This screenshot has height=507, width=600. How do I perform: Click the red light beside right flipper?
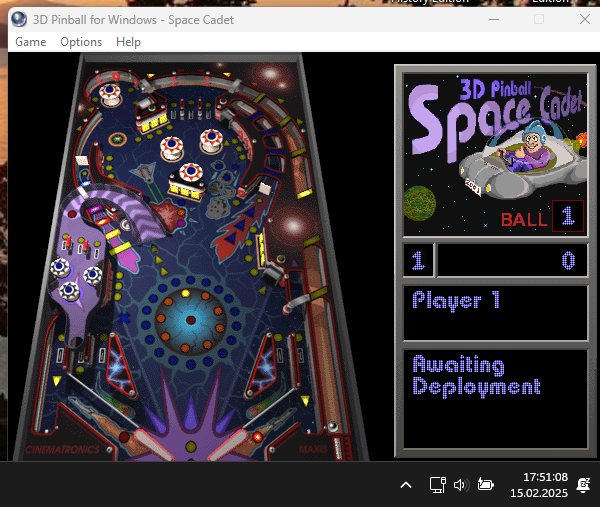(257, 437)
